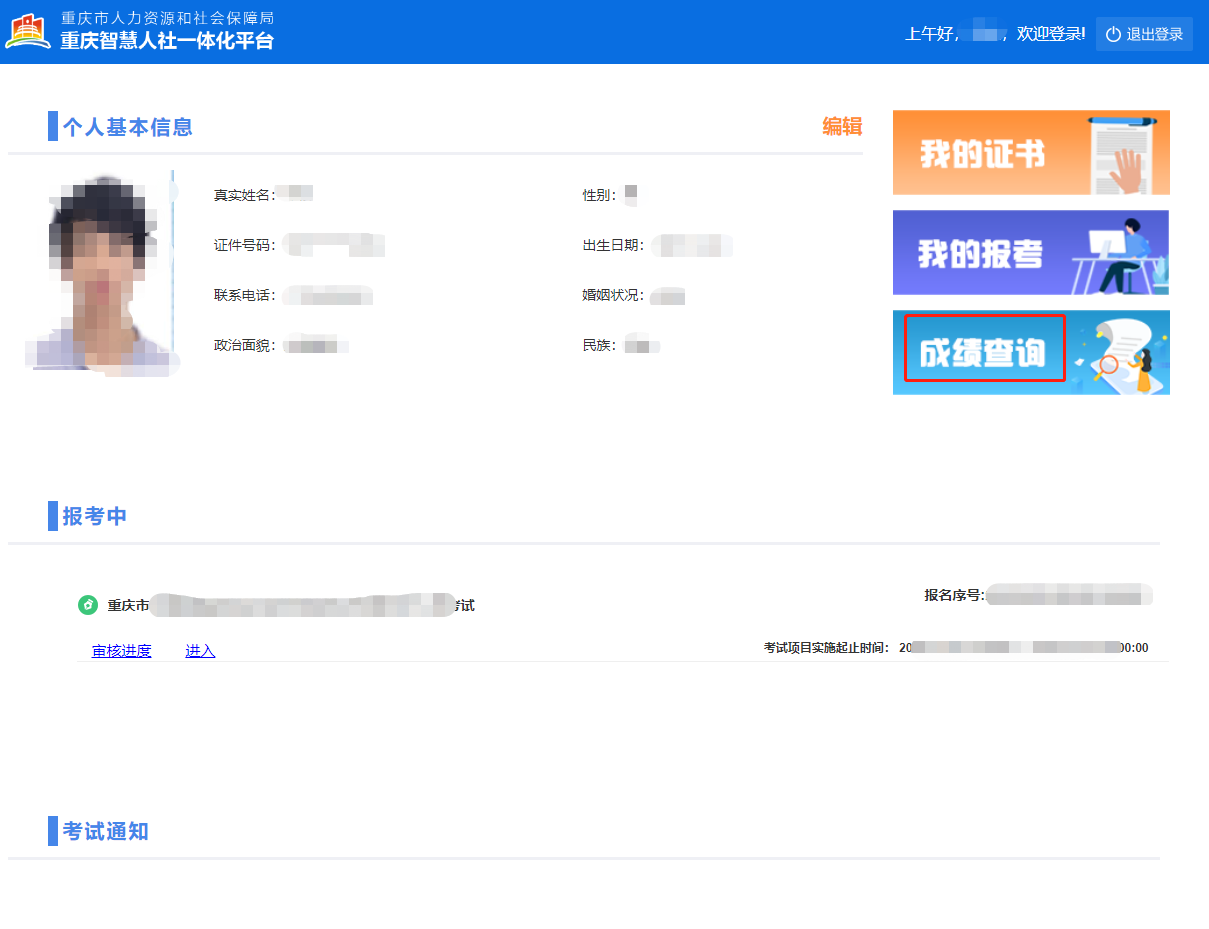Click the power icon in 退出登录
This screenshot has width=1209, height=929.
coord(1113,35)
